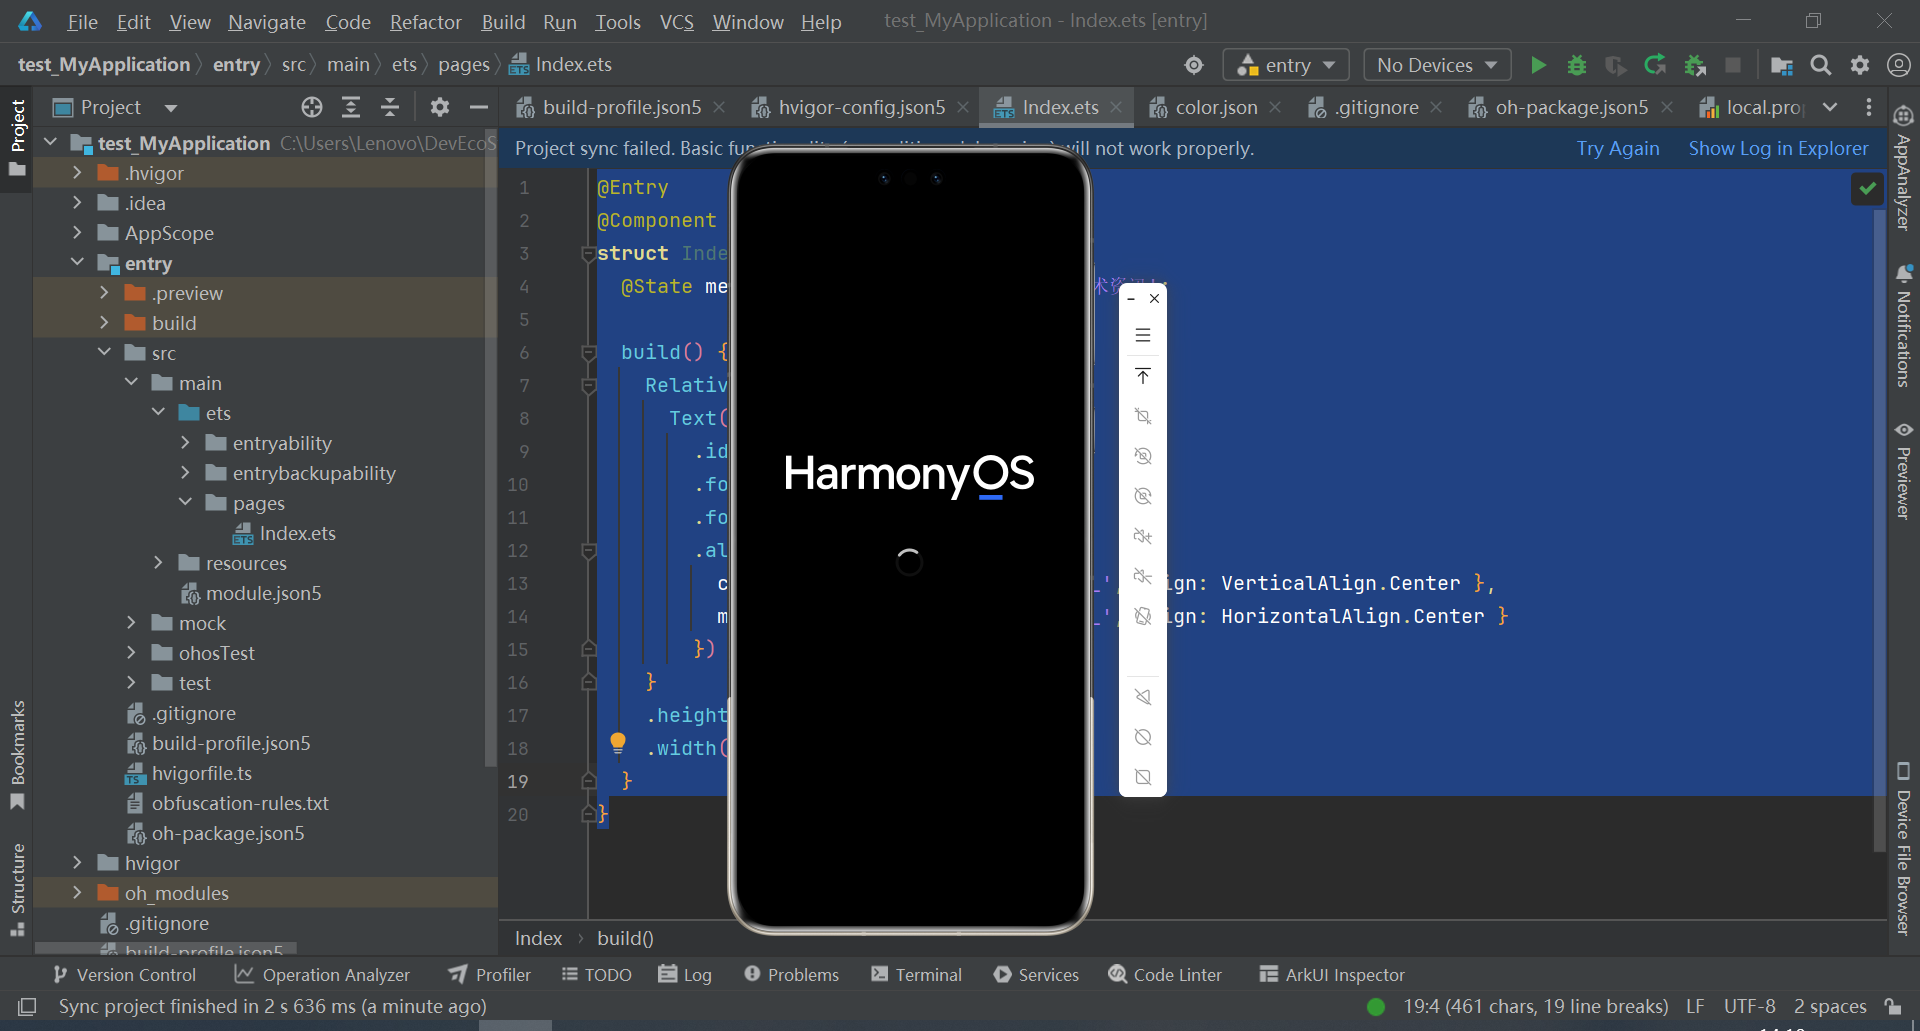Open the emulator hamburger menu
1920x1031 pixels.
pyautogui.click(x=1143, y=335)
